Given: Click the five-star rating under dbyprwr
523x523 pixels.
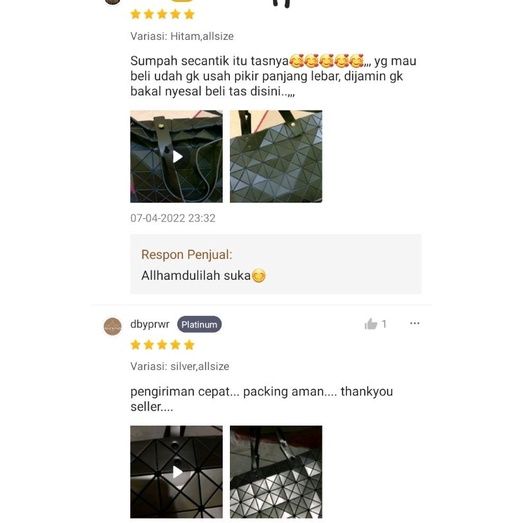Looking at the screenshot, I should pyautogui.click(x=162, y=345).
